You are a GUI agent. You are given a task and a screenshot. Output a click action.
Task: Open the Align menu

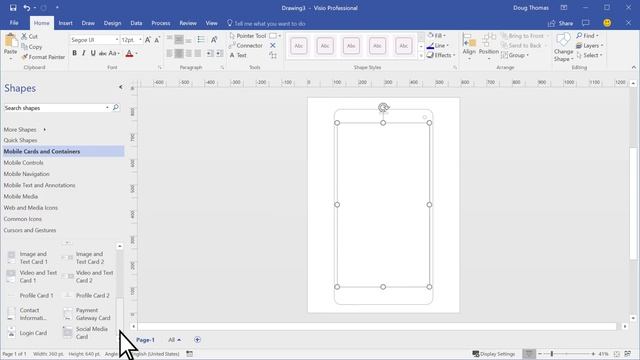tap(469, 47)
